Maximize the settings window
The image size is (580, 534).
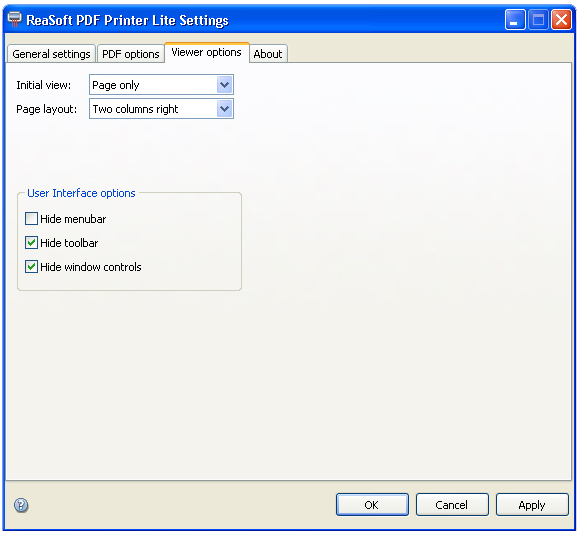(538, 20)
